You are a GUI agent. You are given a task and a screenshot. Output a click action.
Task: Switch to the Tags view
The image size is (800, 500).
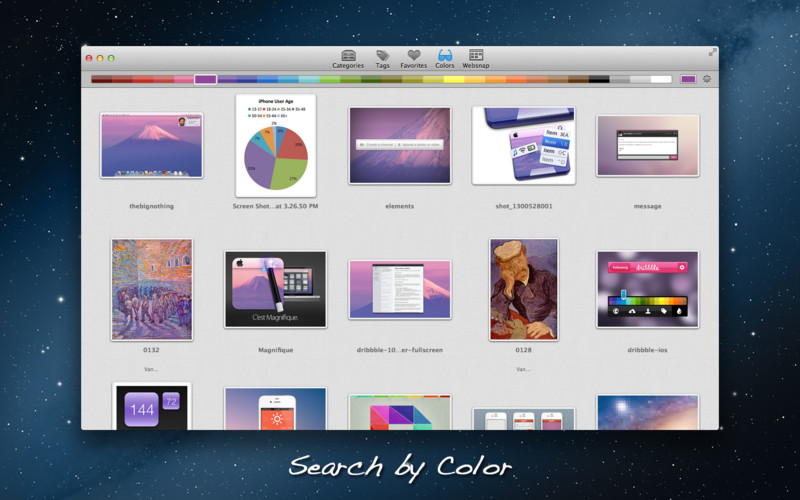tap(382, 57)
